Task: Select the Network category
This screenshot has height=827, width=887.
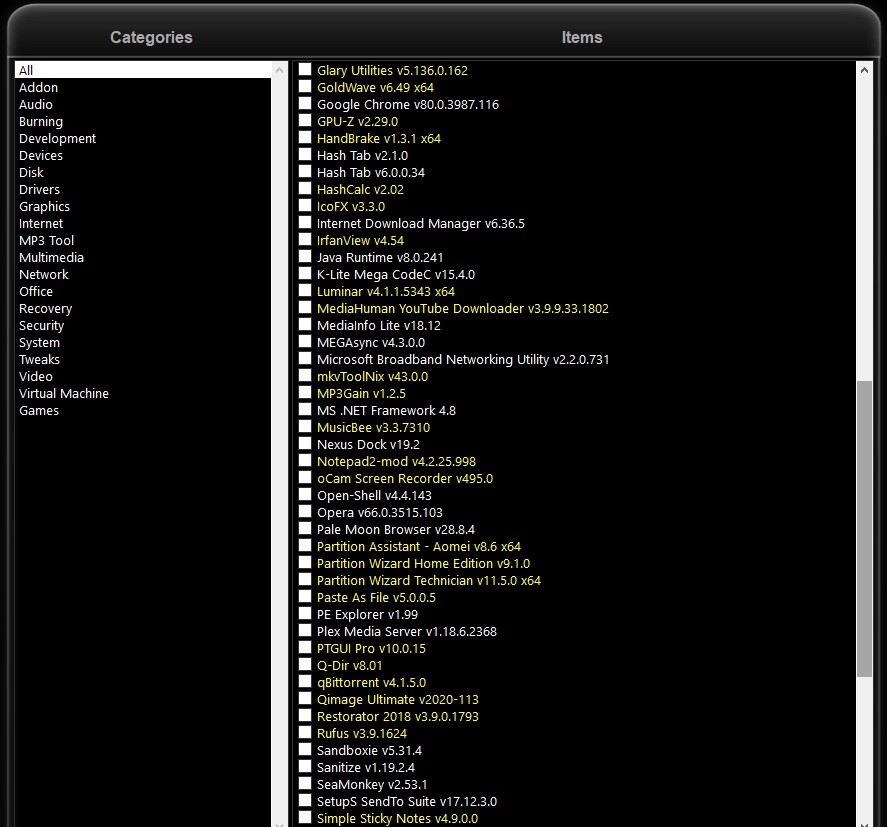Action: pos(44,274)
